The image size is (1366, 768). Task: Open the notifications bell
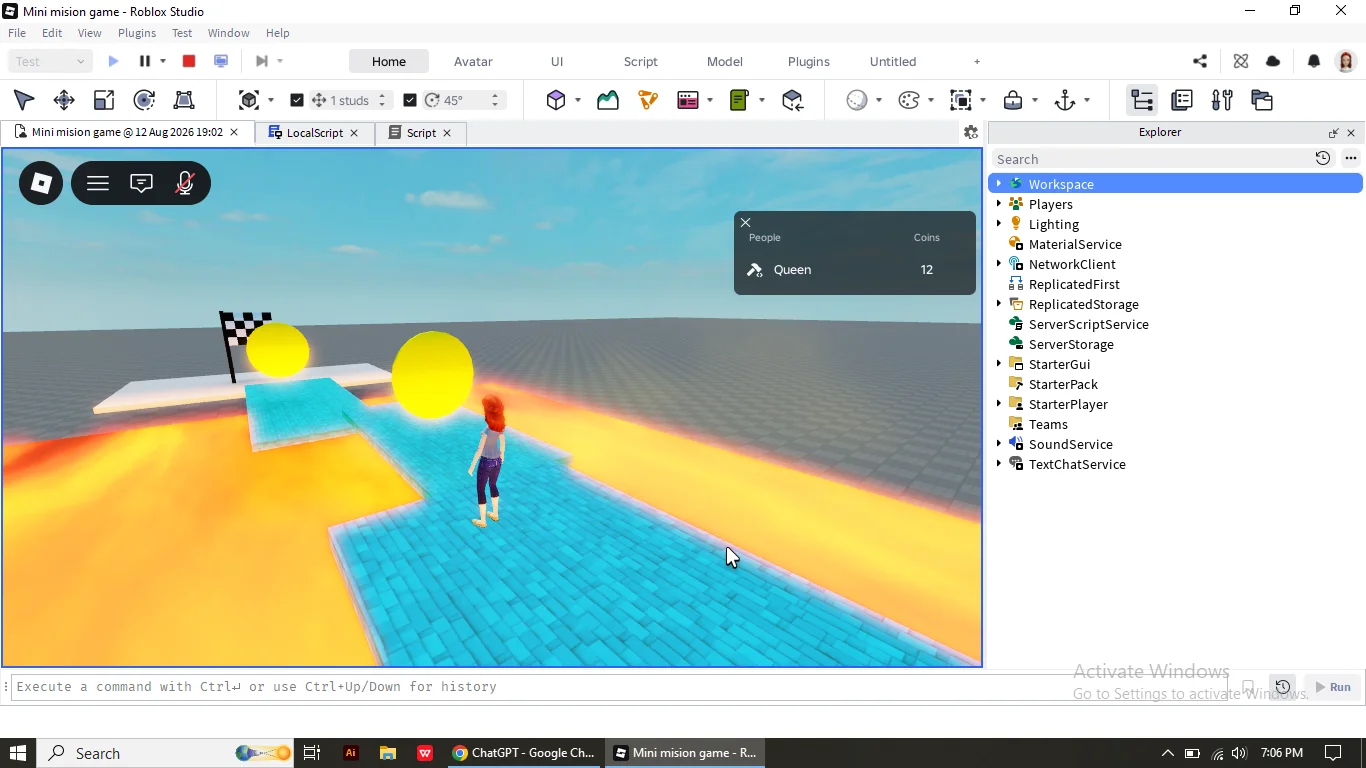pos(1314,61)
